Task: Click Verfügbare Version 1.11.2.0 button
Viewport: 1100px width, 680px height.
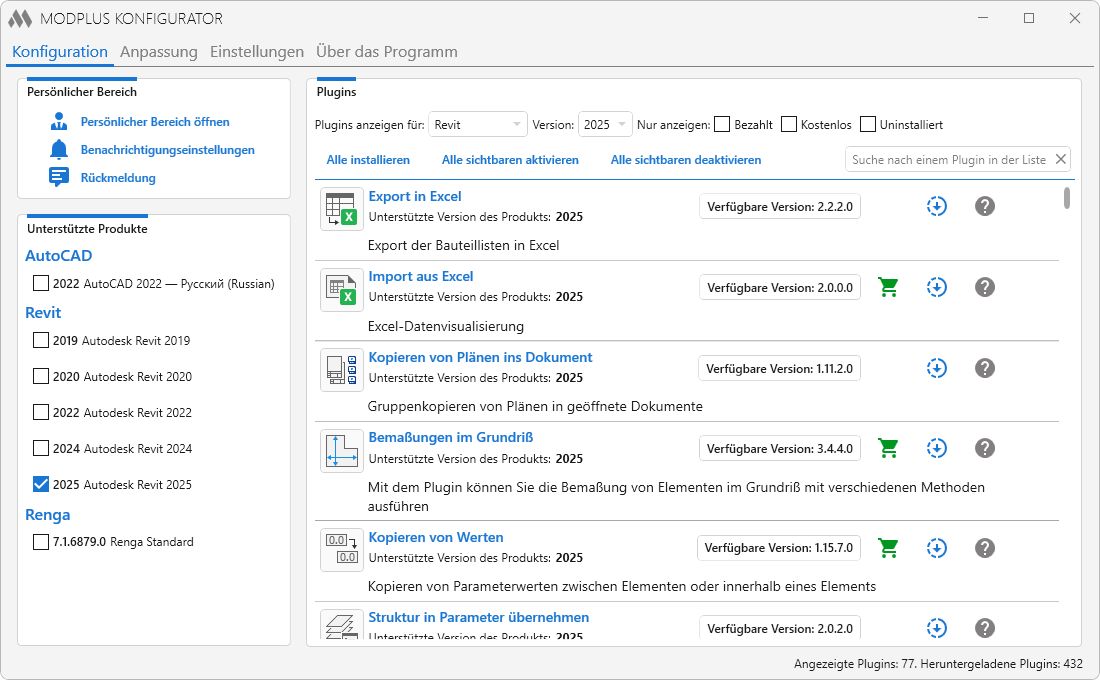Action: [x=779, y=368]
